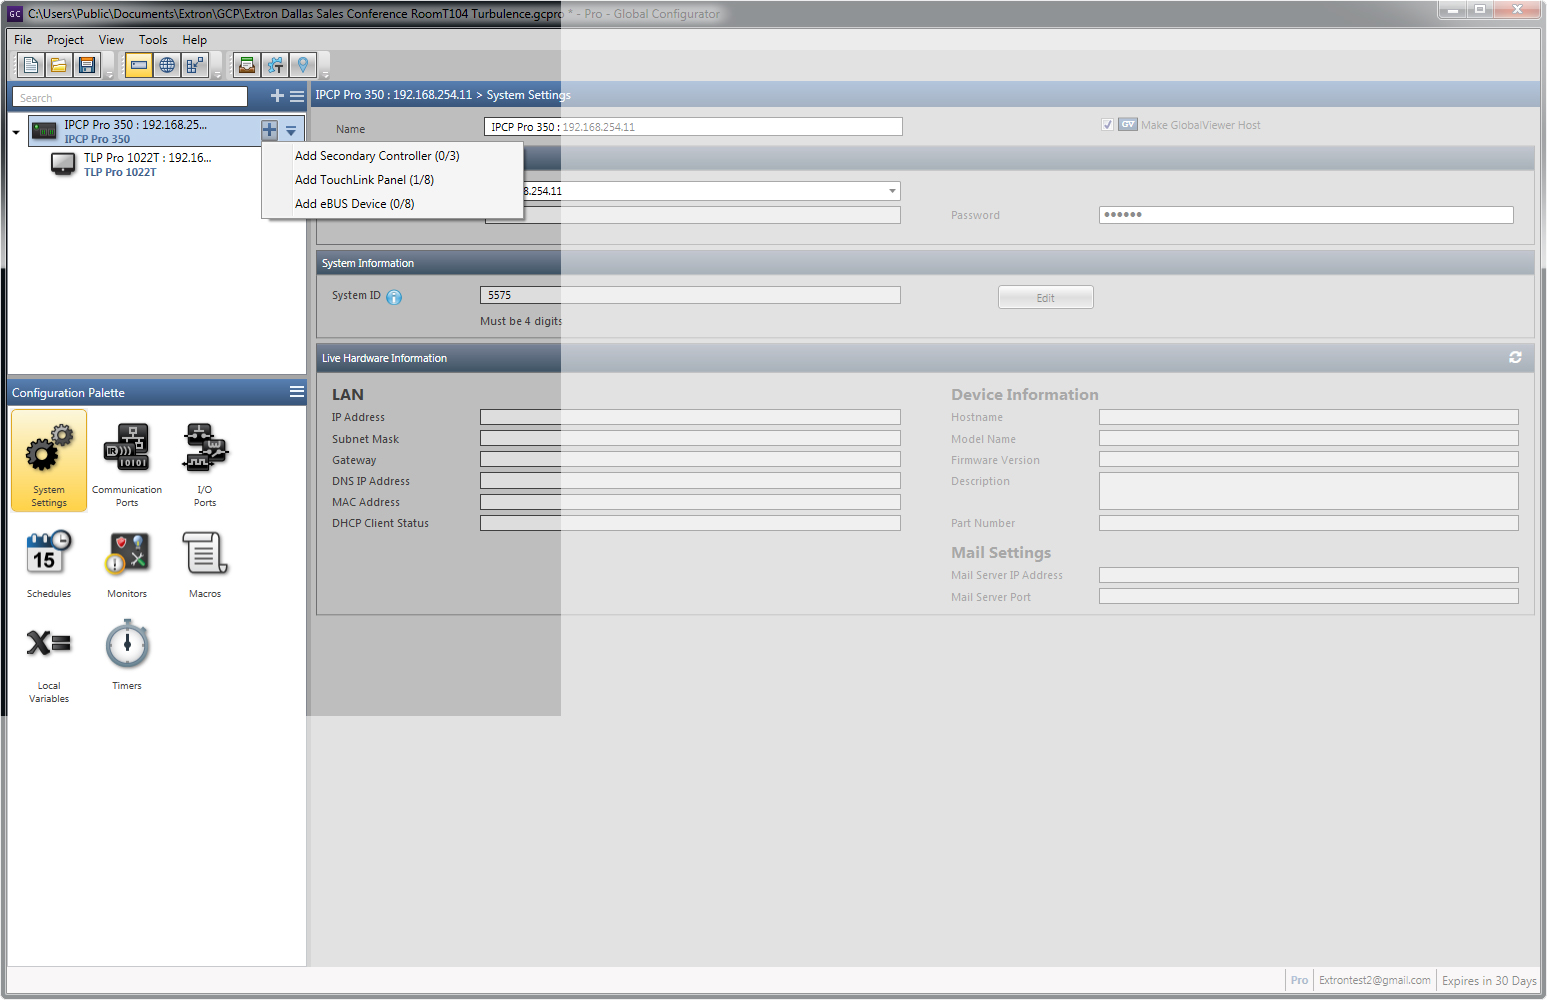This screenshot has height=1000, width=1547.
Task: Open the File menu
Action: (x=23, y=40)
